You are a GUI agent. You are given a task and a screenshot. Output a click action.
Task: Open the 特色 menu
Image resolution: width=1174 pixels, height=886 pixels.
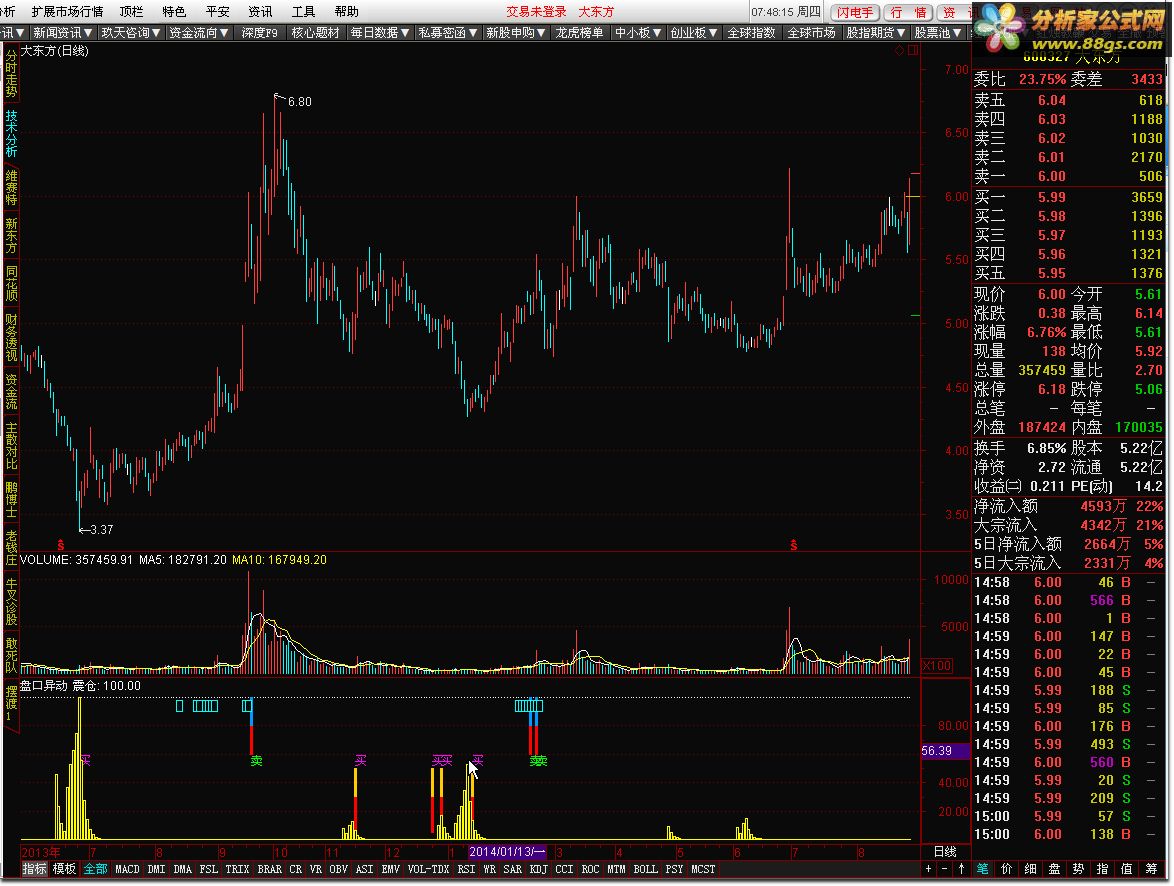tap(174, 11)
